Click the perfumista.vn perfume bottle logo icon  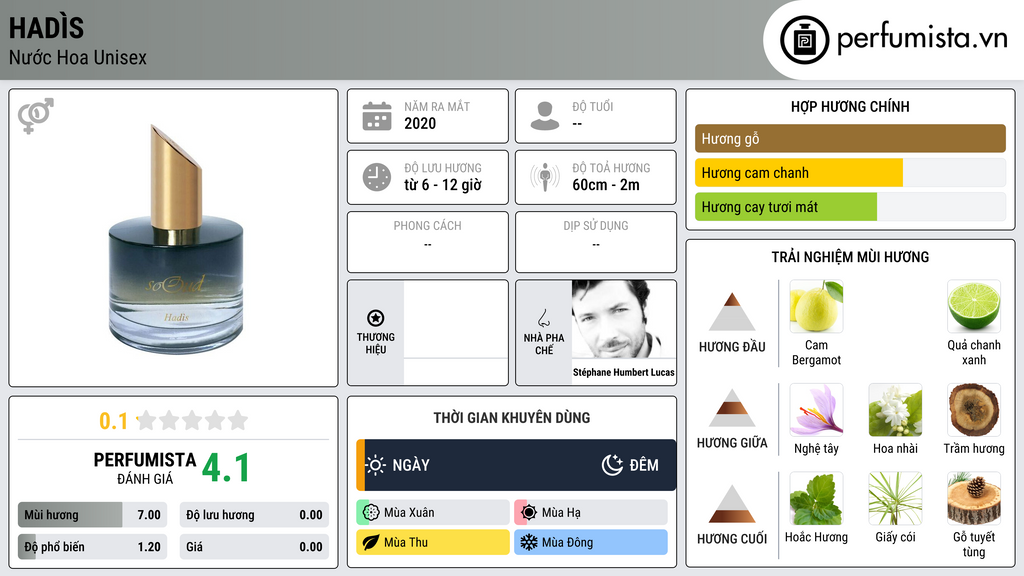click(x=804, y=40)
